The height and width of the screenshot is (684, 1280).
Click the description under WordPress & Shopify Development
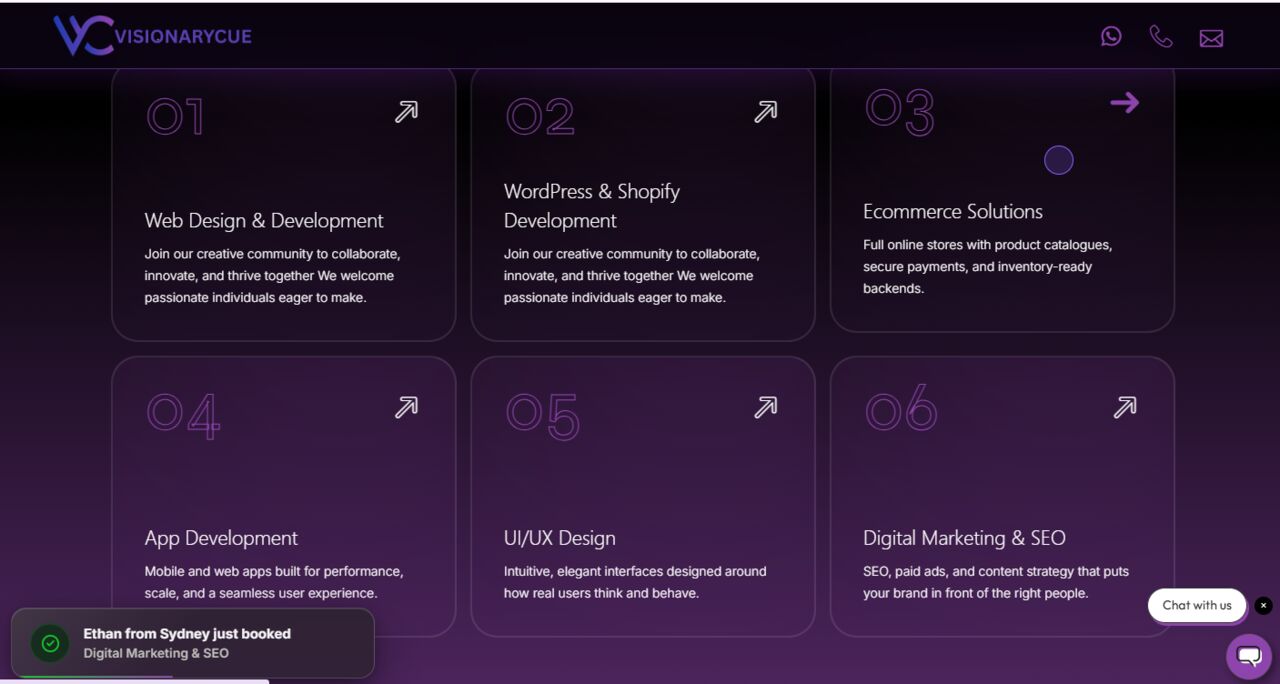[x=631, y=276]
